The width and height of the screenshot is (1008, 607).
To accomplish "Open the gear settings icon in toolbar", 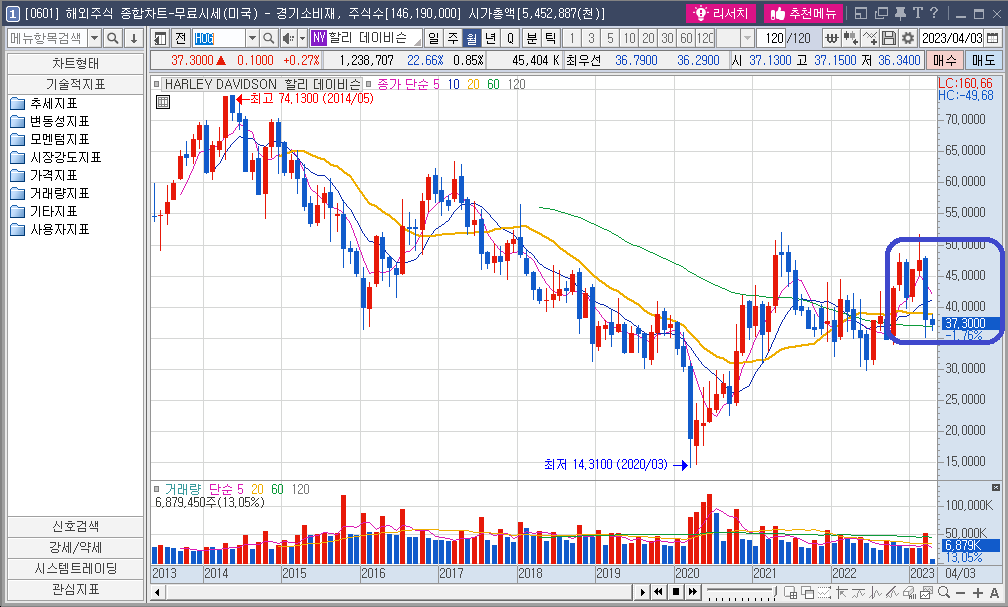I will tap(907, 39).
